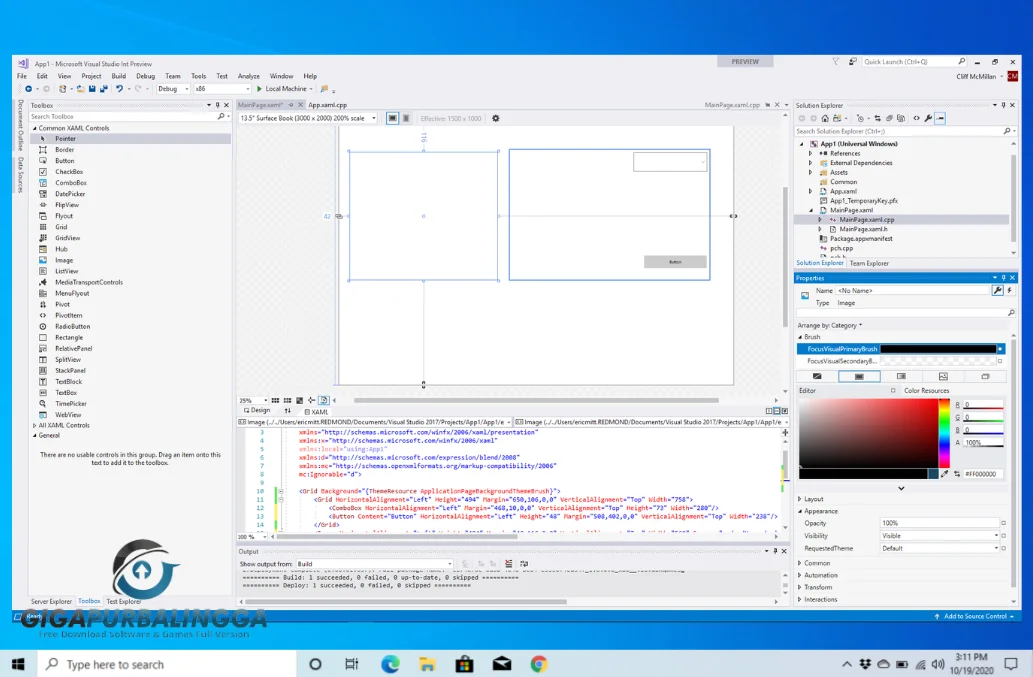This screenshot has height=677, width=1033.
Task: Click Add to Source Control in status bar
Action: click(974, 616)
